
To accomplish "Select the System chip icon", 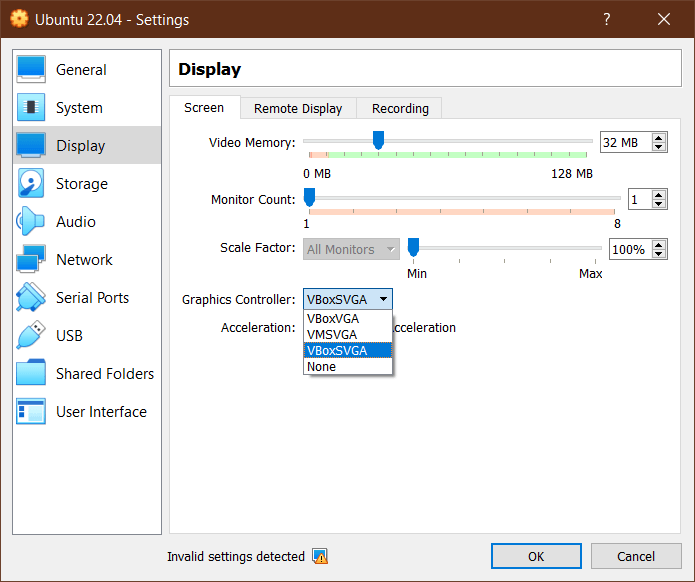I will point(31,107).
